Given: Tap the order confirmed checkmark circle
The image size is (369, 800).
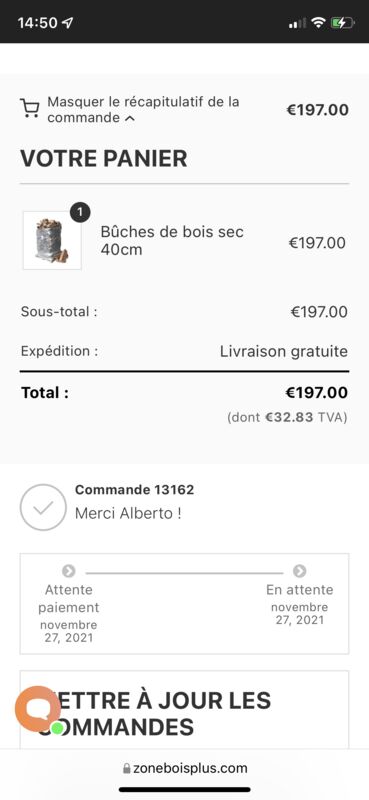Looking at the screenshot, I should click(43, 507).
